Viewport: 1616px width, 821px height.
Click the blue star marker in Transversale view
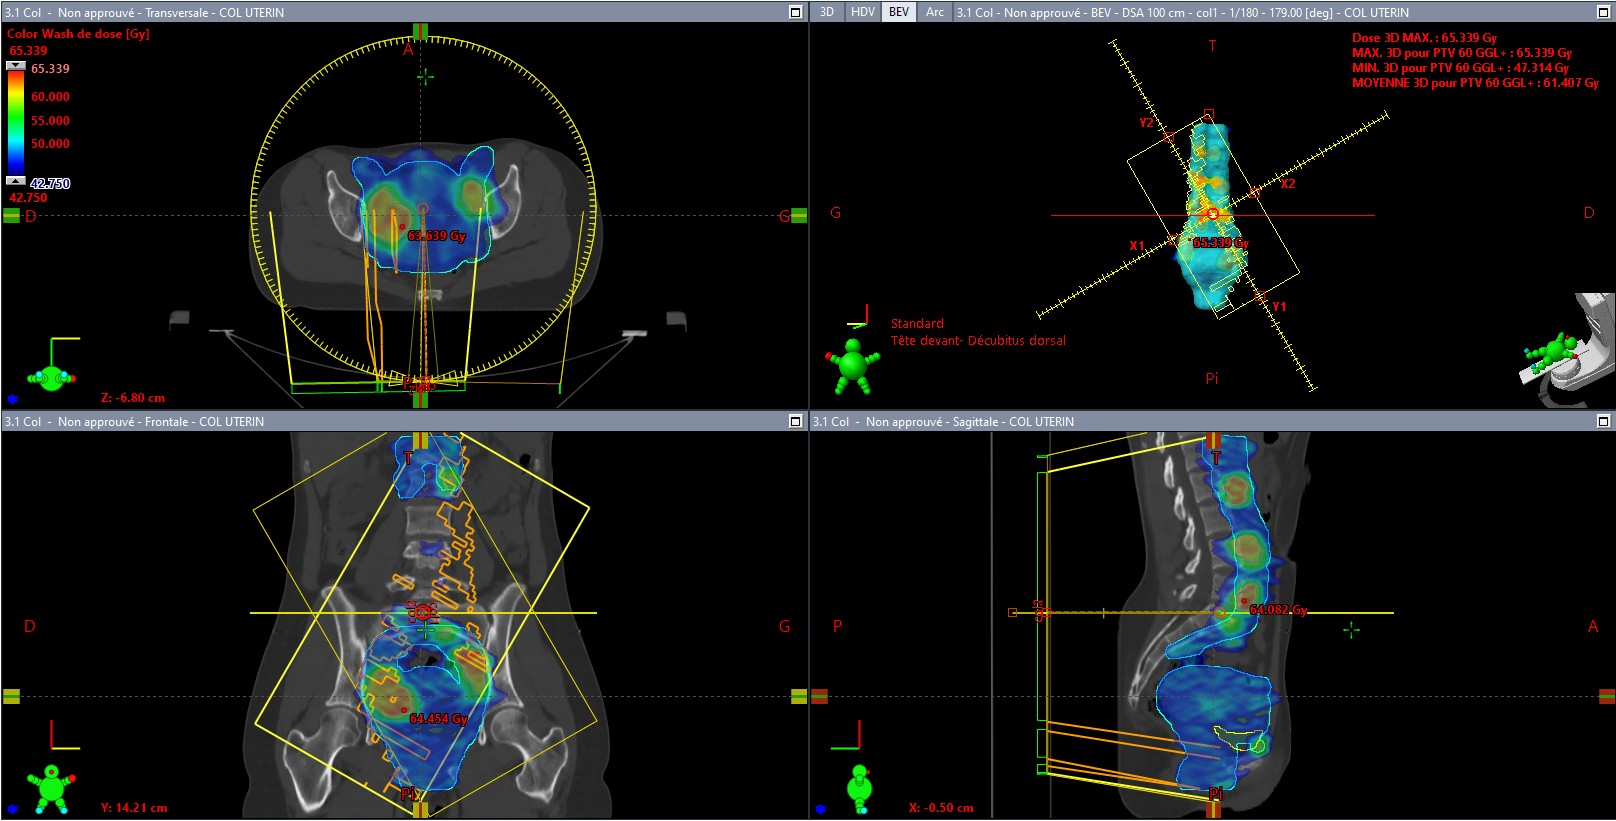point(12,398)
